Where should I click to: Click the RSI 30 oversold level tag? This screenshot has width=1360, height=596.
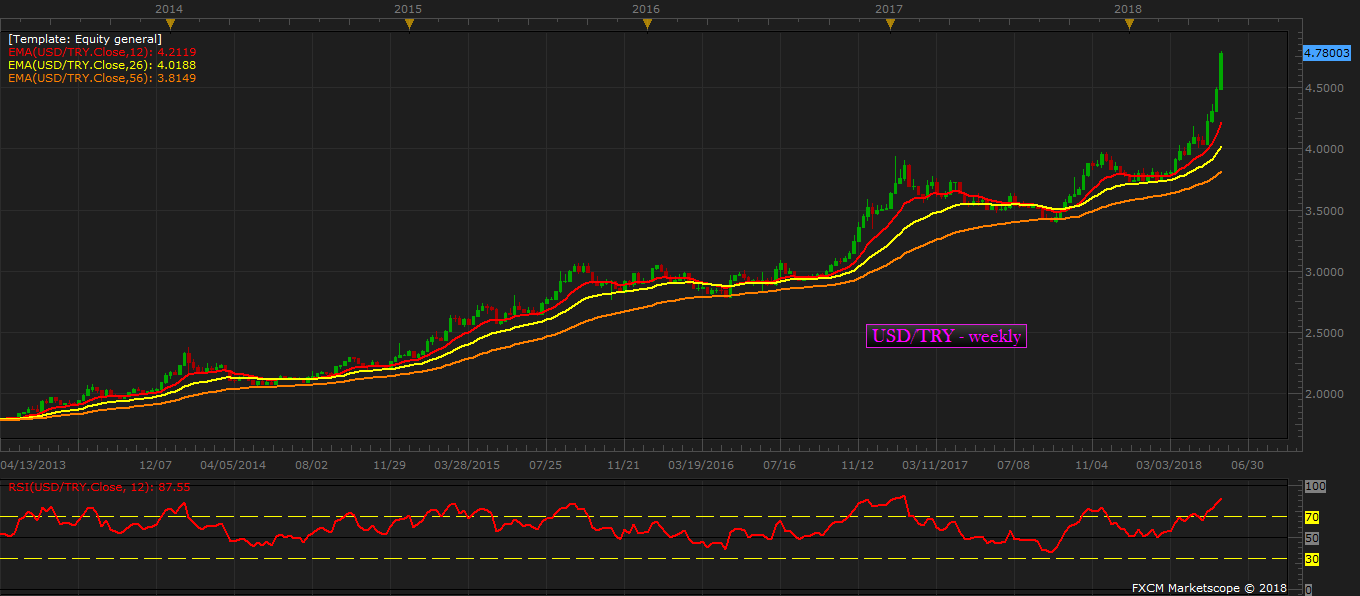pos(1312,559)
